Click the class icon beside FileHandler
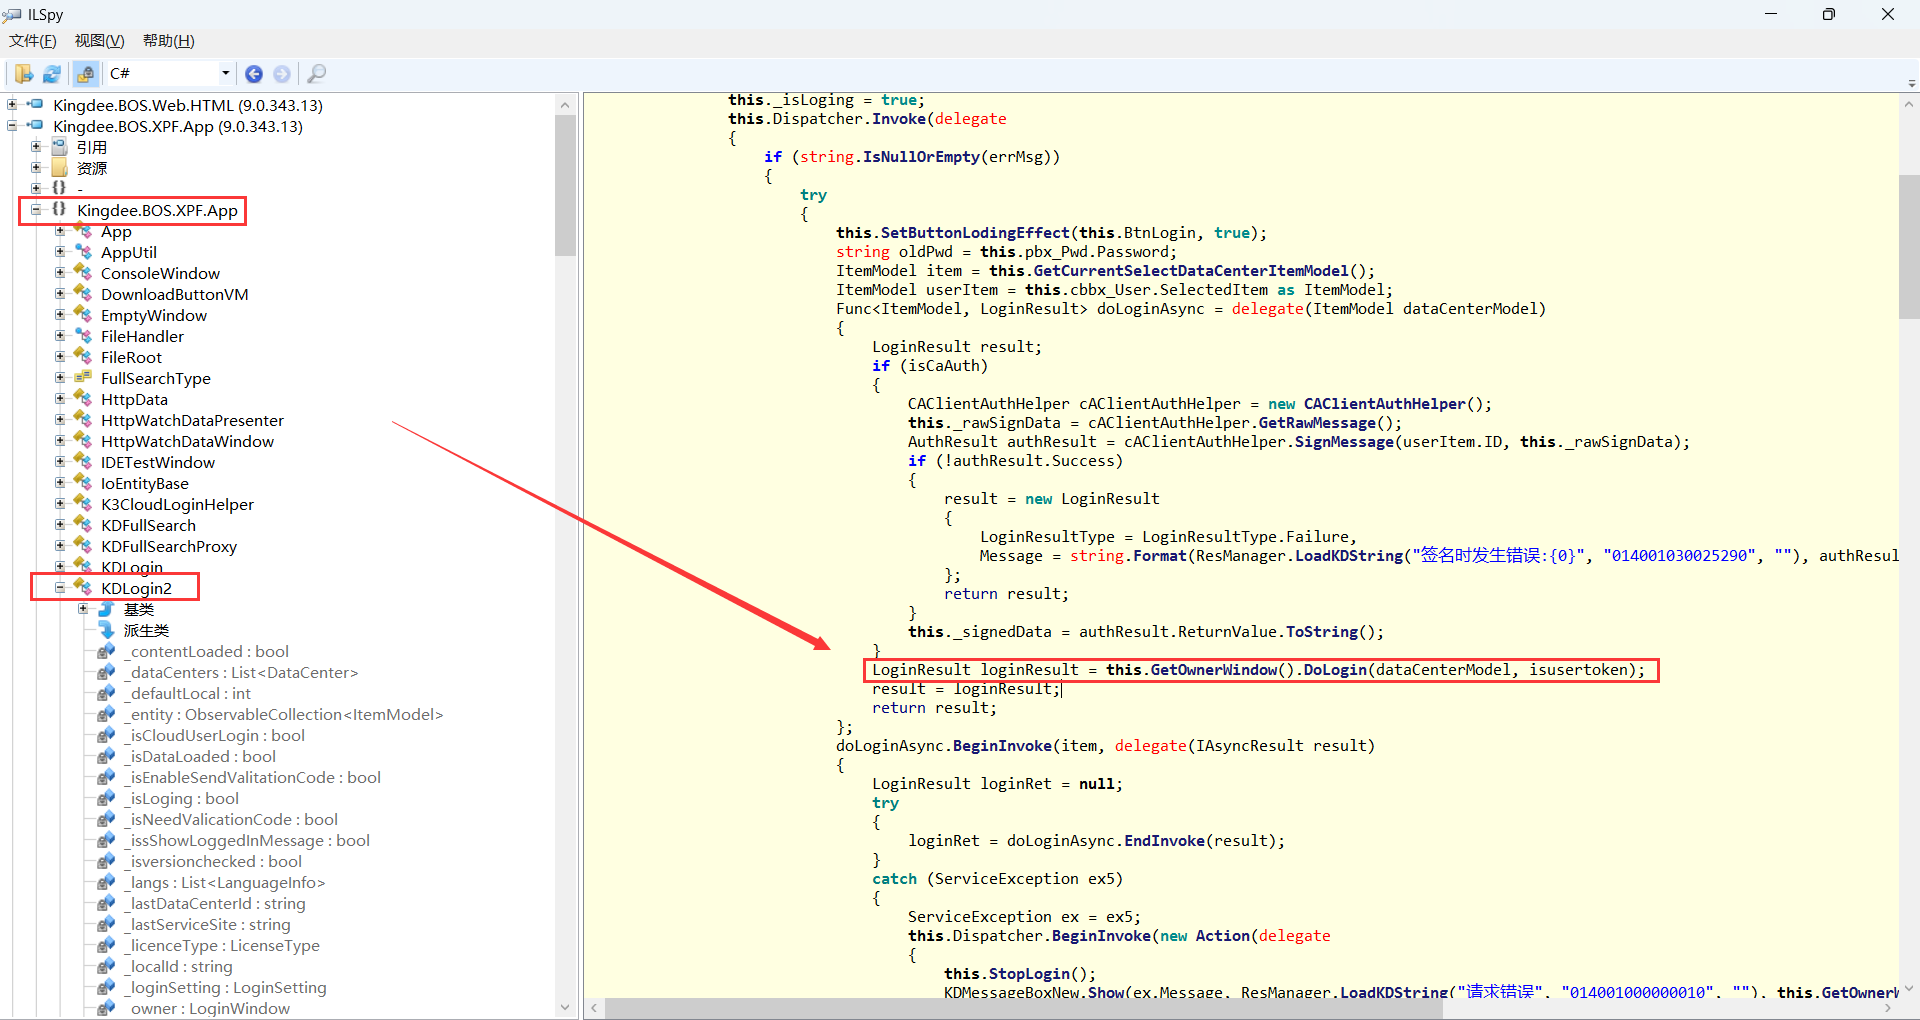 [x=83, y=336]
